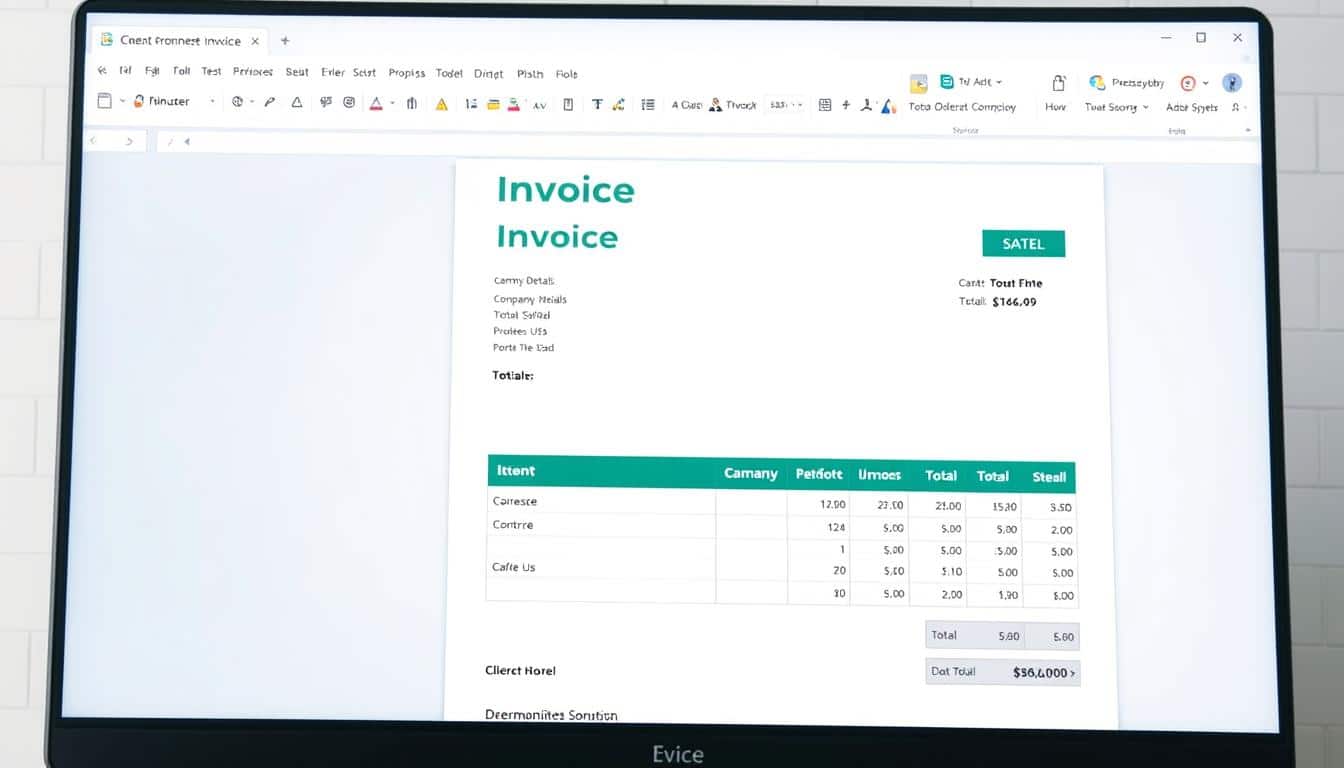Expand the arrow beside the red circle icon
The width and height of the screenshot is (1344, 768).
pyautogui.click(x=1205, y=83)
